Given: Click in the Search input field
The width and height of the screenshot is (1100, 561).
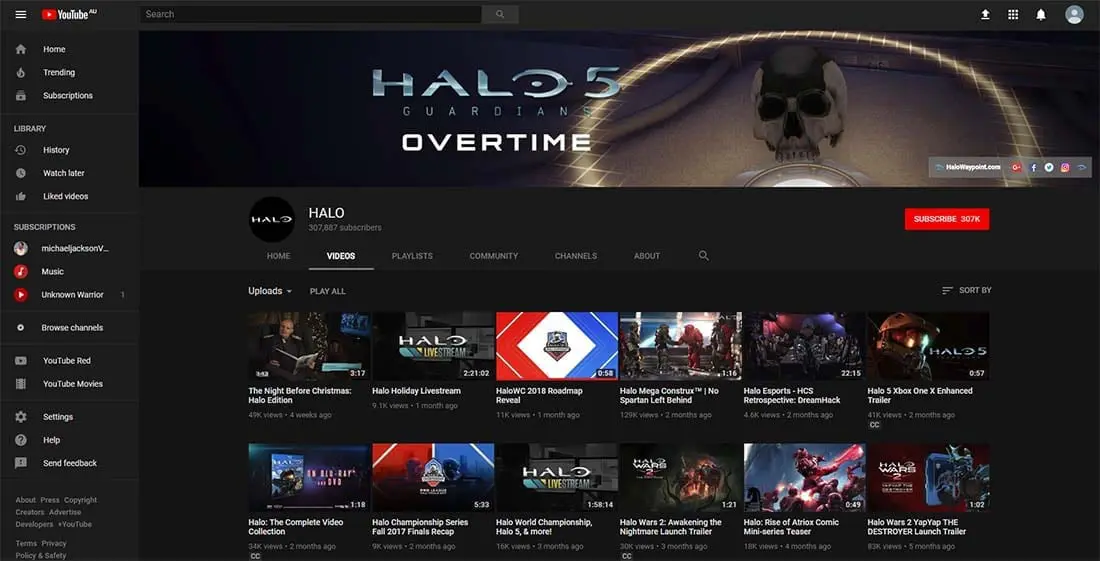Looking at the screenshot, I should [x=311, y=14].
